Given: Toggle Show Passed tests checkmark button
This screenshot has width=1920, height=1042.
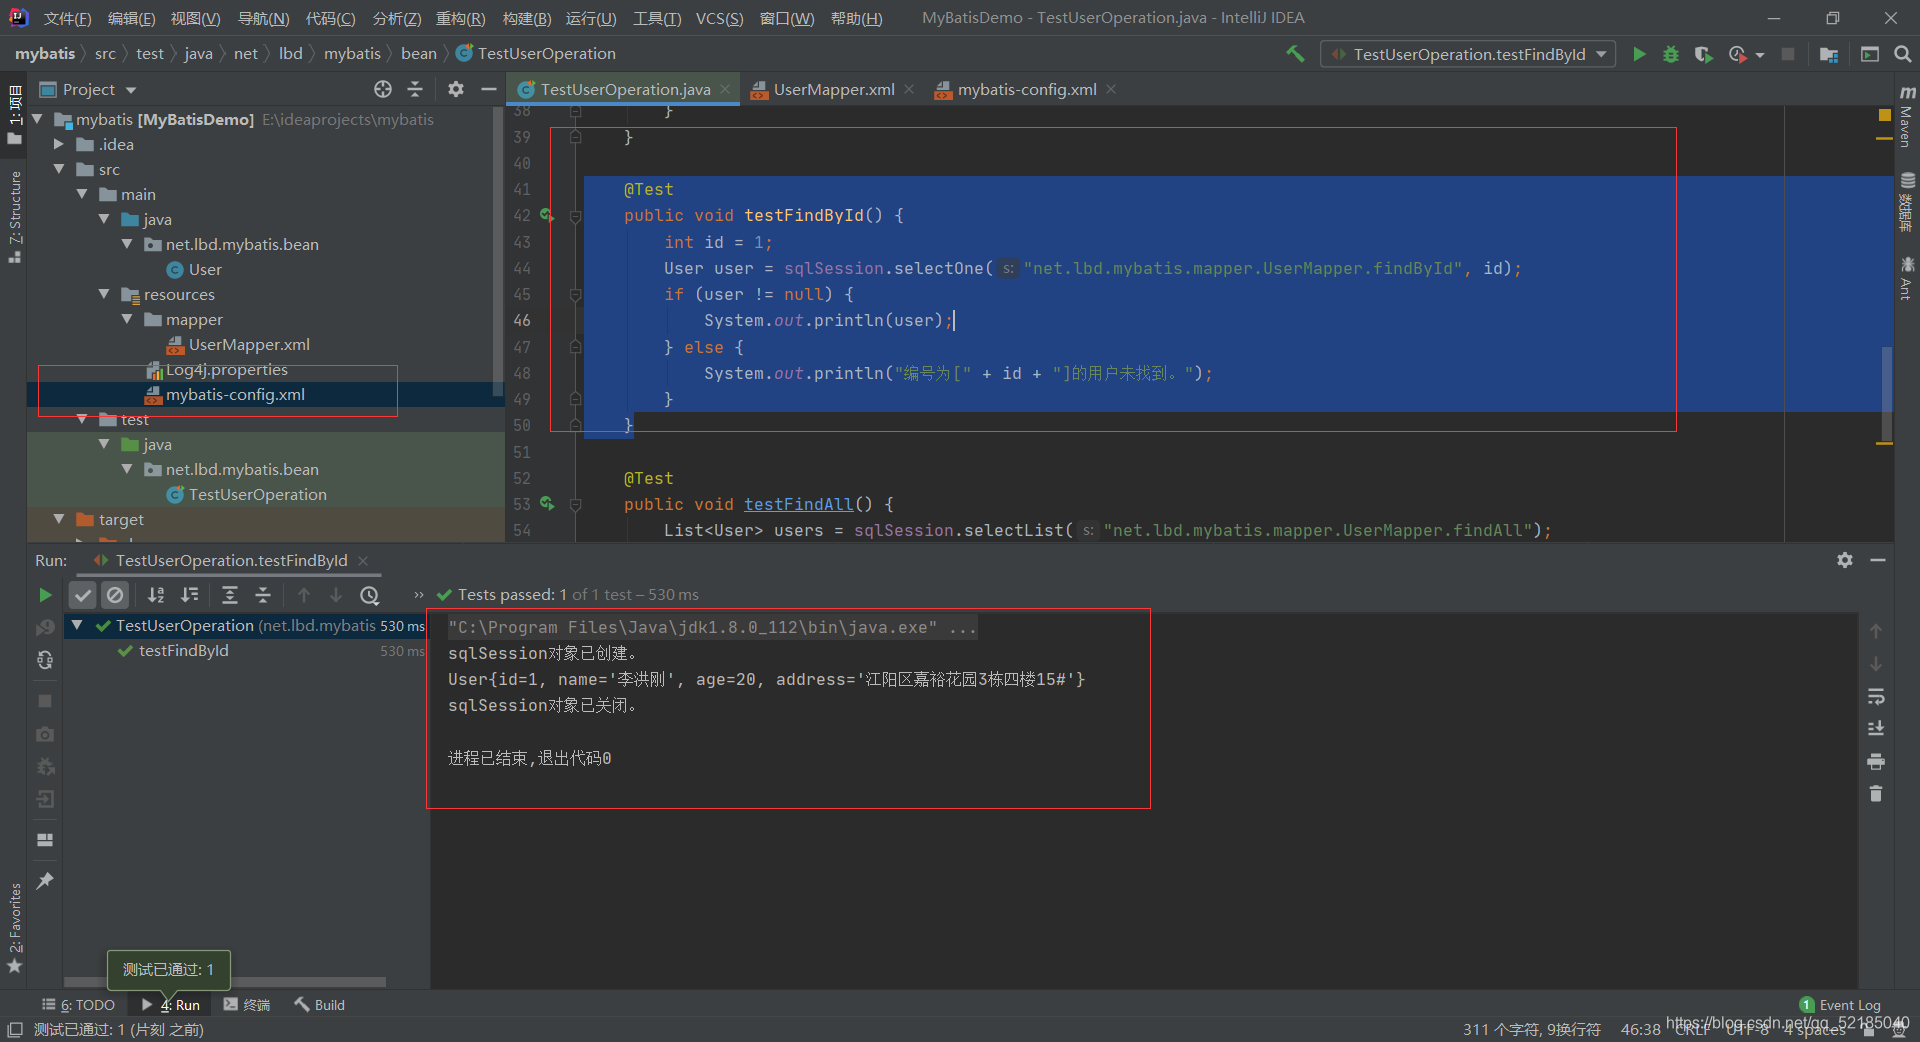Looking at the screenshot, I should tap(83, 595).
